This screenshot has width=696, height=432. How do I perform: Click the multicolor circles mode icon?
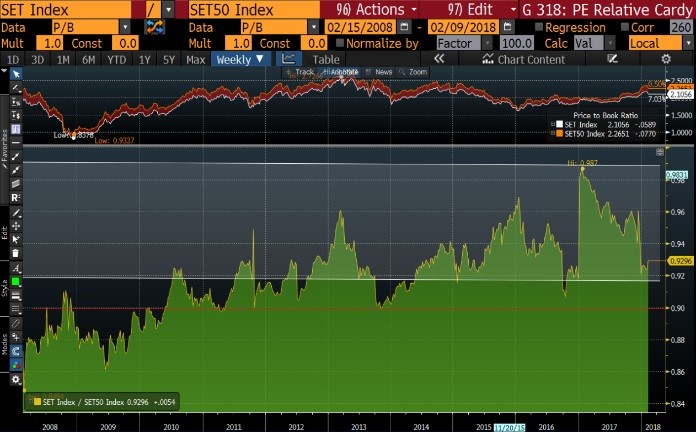click(x=16, y=365)
